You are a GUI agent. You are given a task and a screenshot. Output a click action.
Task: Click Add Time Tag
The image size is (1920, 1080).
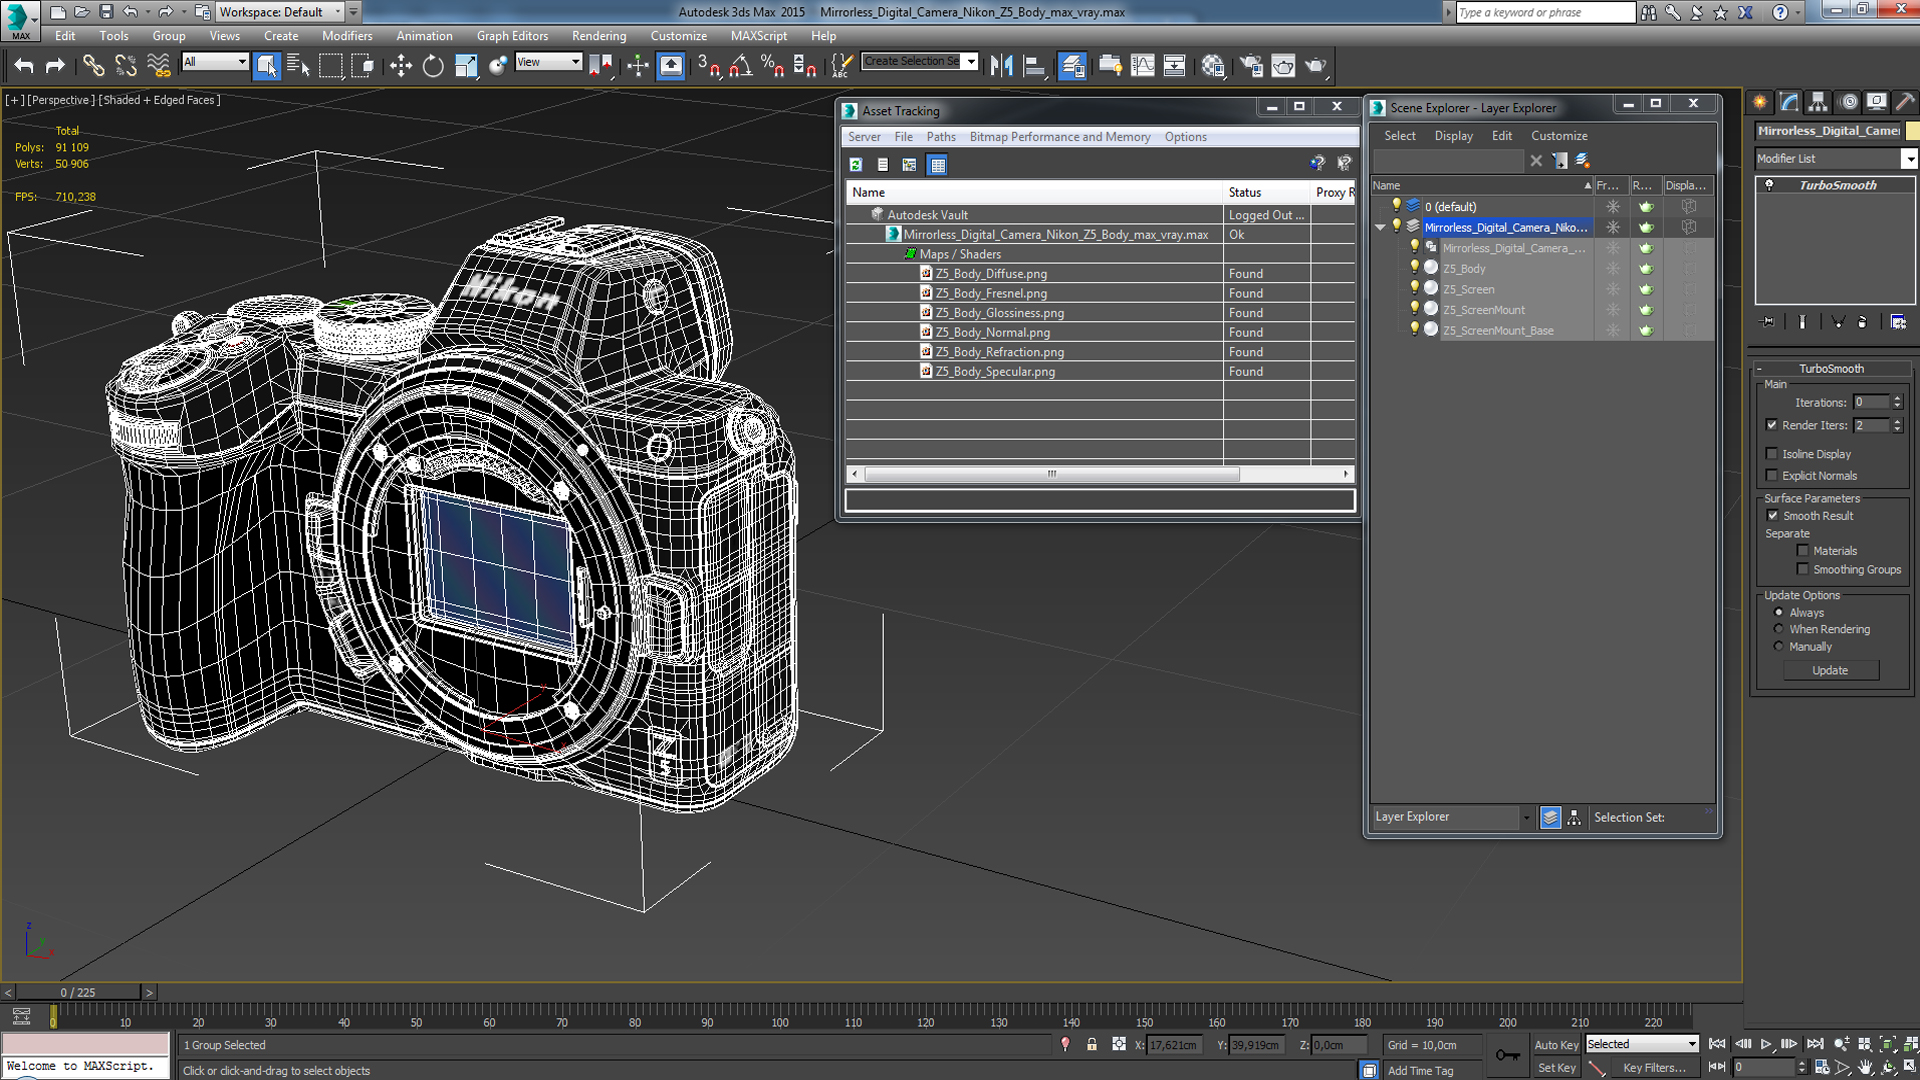[x=1420, y=1071]
